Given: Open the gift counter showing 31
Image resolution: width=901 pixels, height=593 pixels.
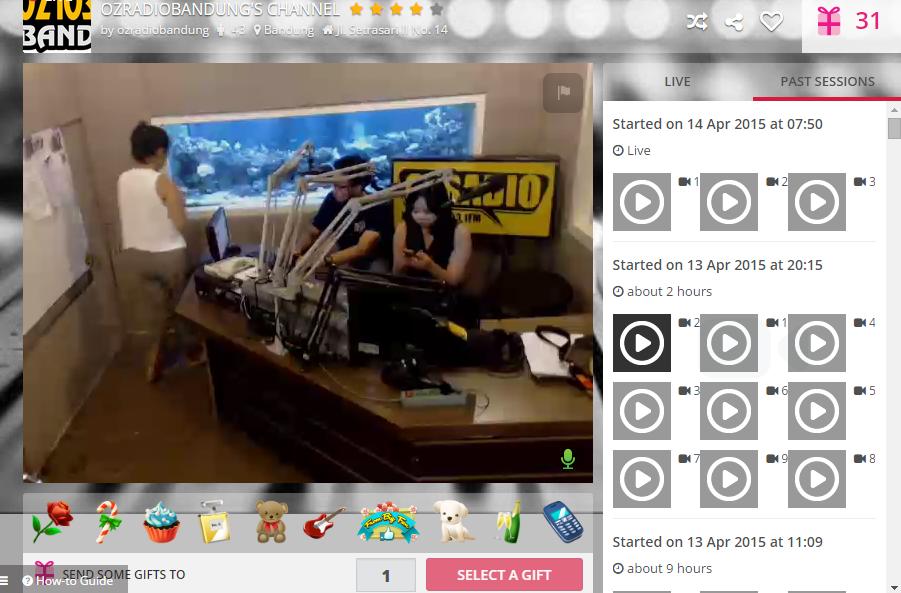Looking at the screenshot, I should coord(851,22).
